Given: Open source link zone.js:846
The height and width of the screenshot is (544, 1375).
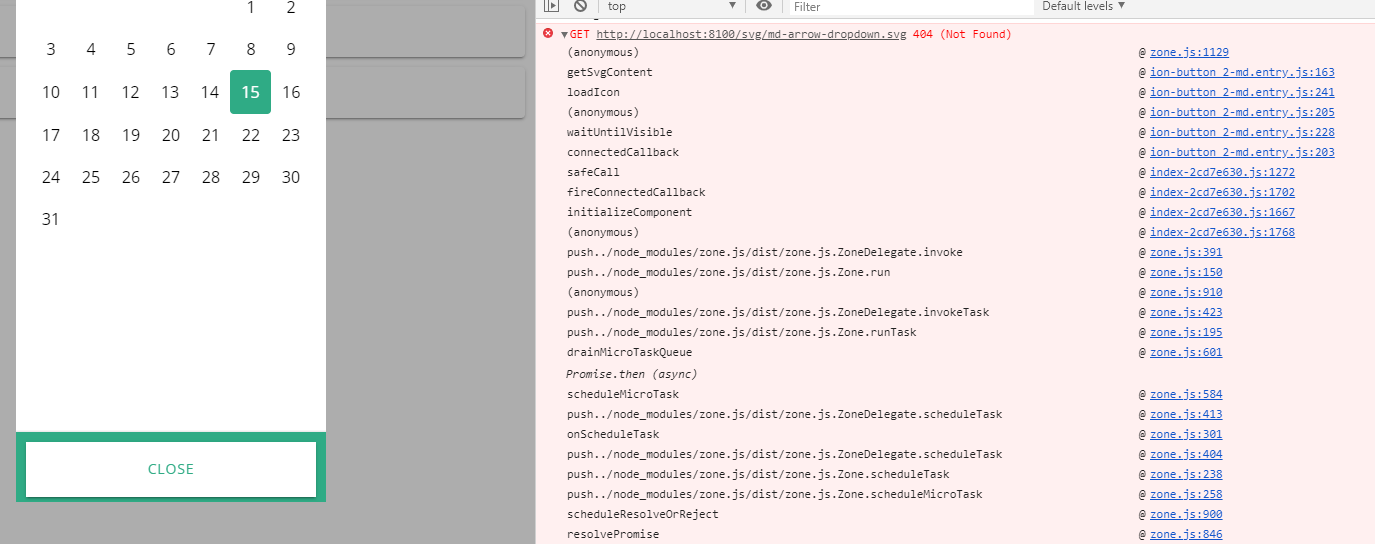Looking at the screenshot, I should point(1186,534).
